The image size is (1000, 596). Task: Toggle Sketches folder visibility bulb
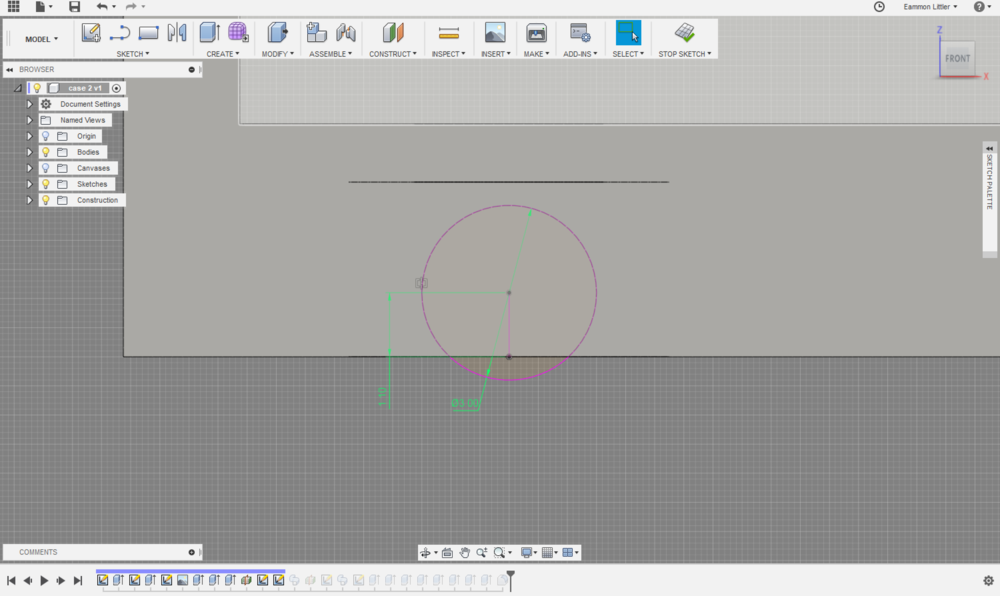tap(45, 184)
